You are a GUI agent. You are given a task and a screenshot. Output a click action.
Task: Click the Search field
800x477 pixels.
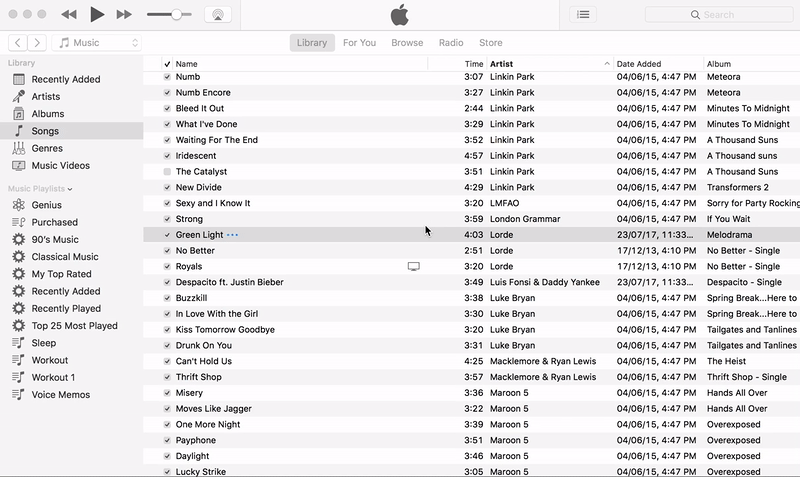719,15
